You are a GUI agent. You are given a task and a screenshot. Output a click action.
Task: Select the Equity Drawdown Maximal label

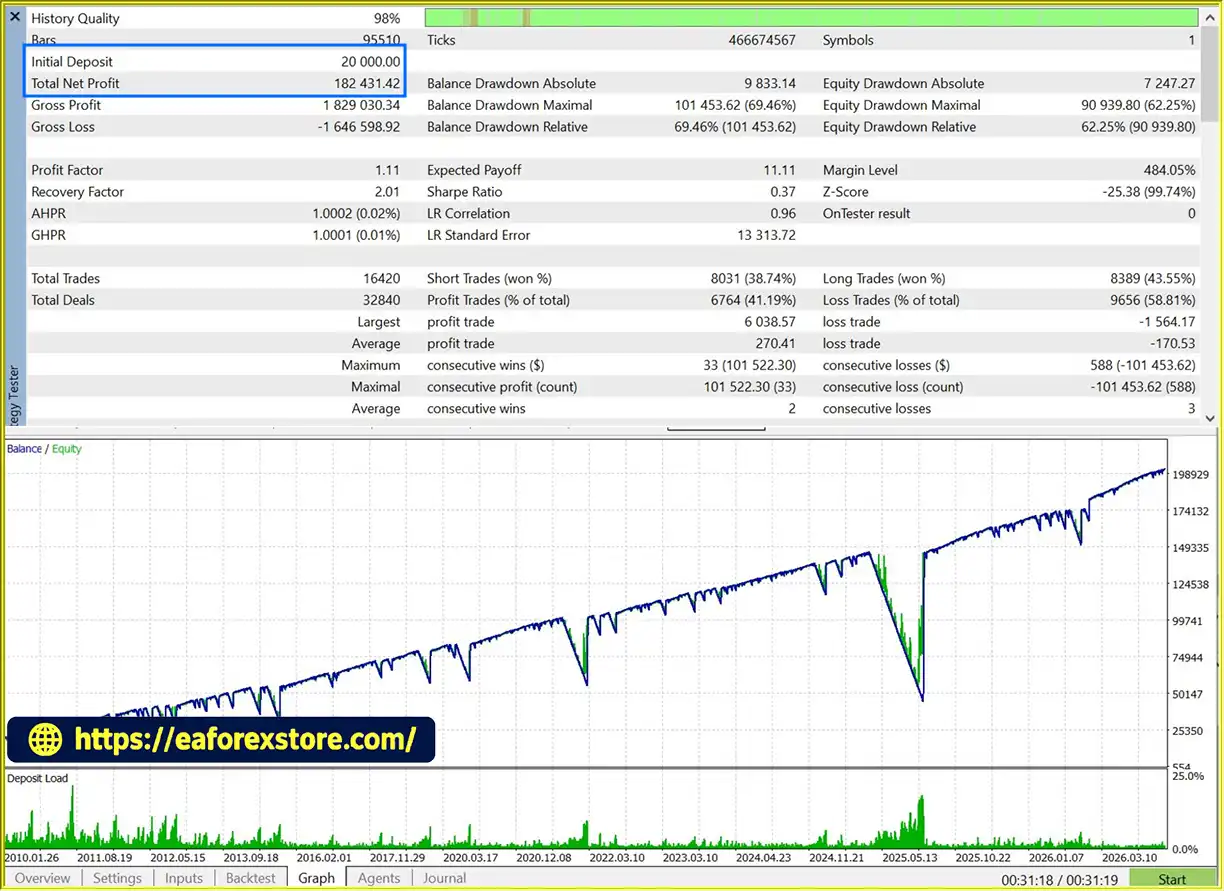tap(901, 105)
